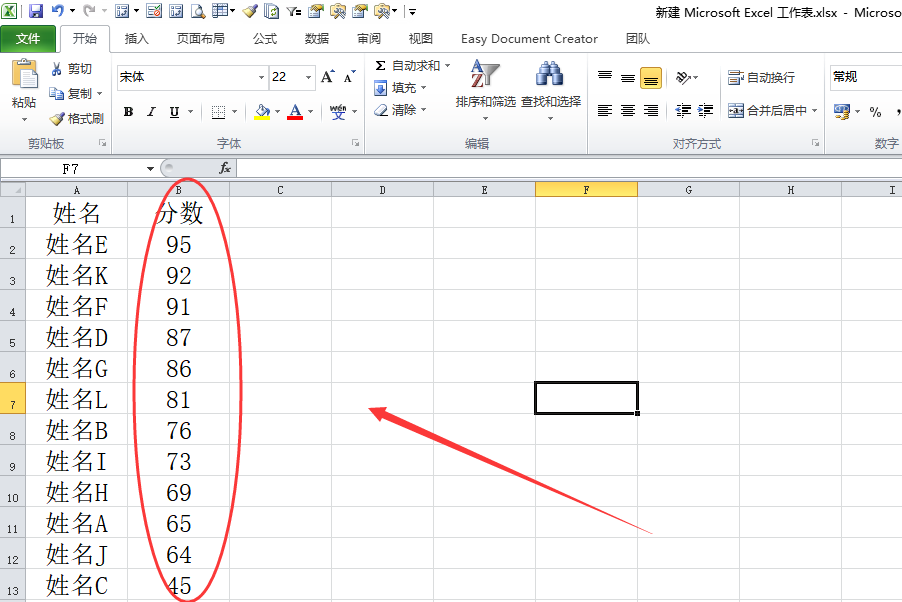Select the row 7 header
The height and width of the screenshot is (602, 902).
13,398
